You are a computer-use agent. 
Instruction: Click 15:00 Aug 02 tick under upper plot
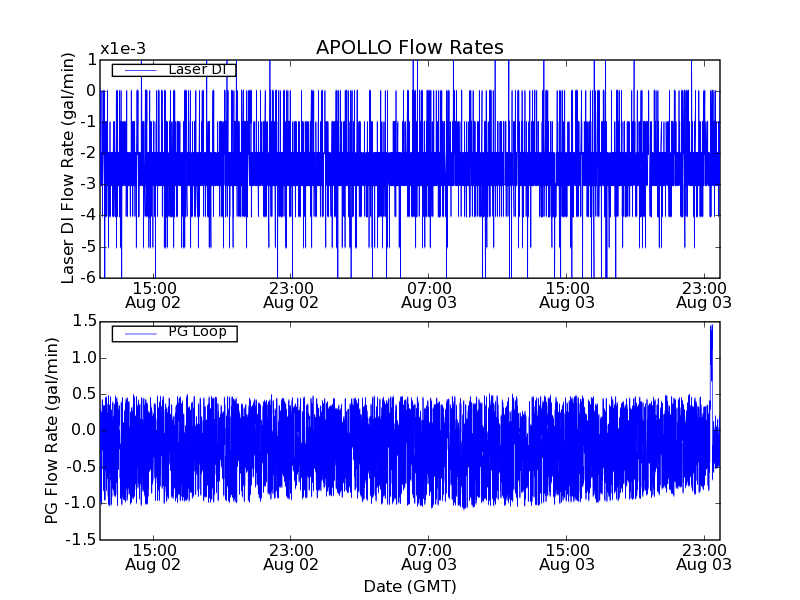[x=153, y=294]
